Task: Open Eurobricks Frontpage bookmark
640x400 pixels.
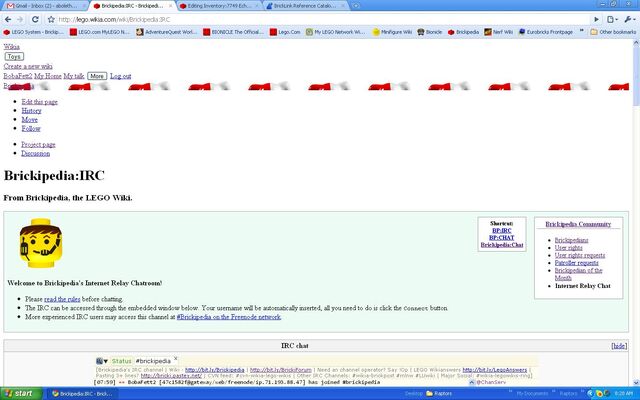Action: click(546, 32)
